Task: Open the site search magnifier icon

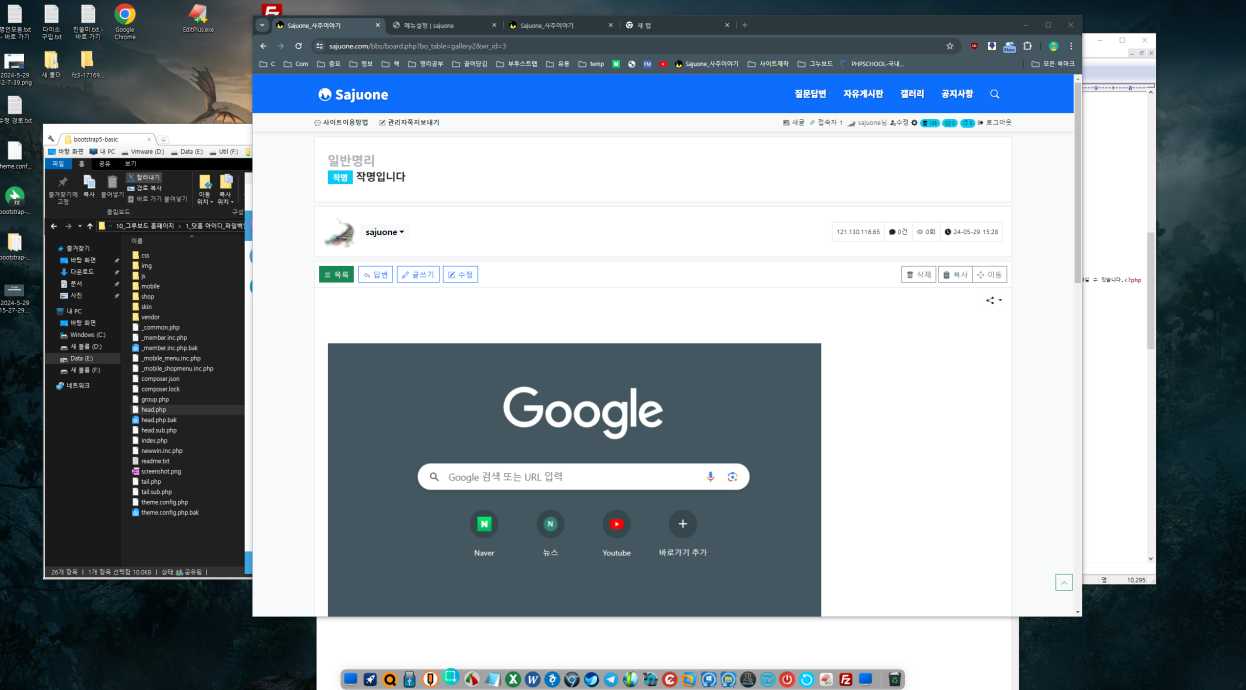Action: pos(994,94)
